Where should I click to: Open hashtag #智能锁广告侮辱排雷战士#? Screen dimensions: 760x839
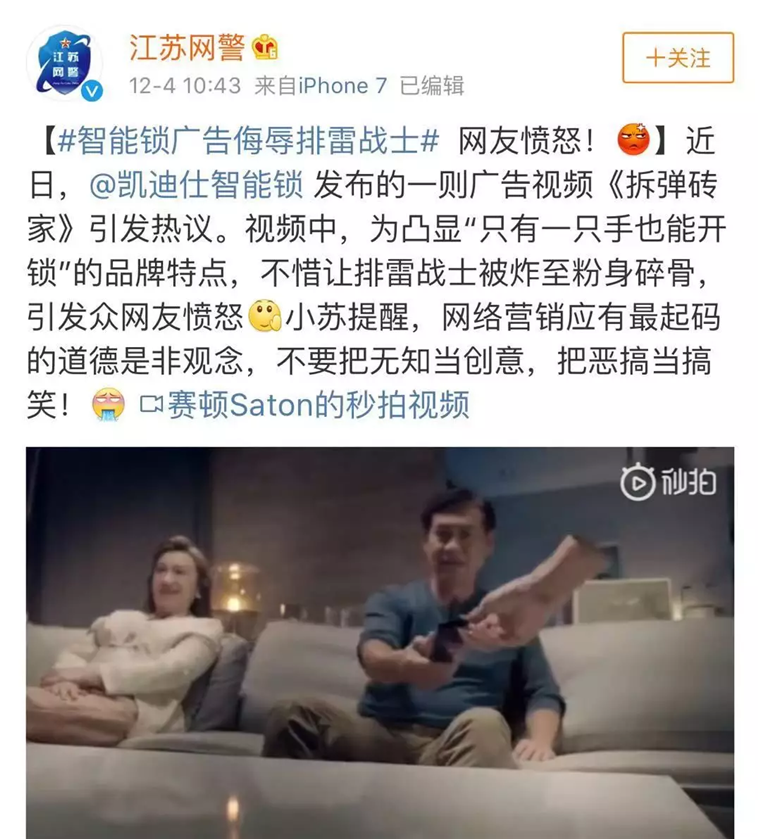(248, 141)
